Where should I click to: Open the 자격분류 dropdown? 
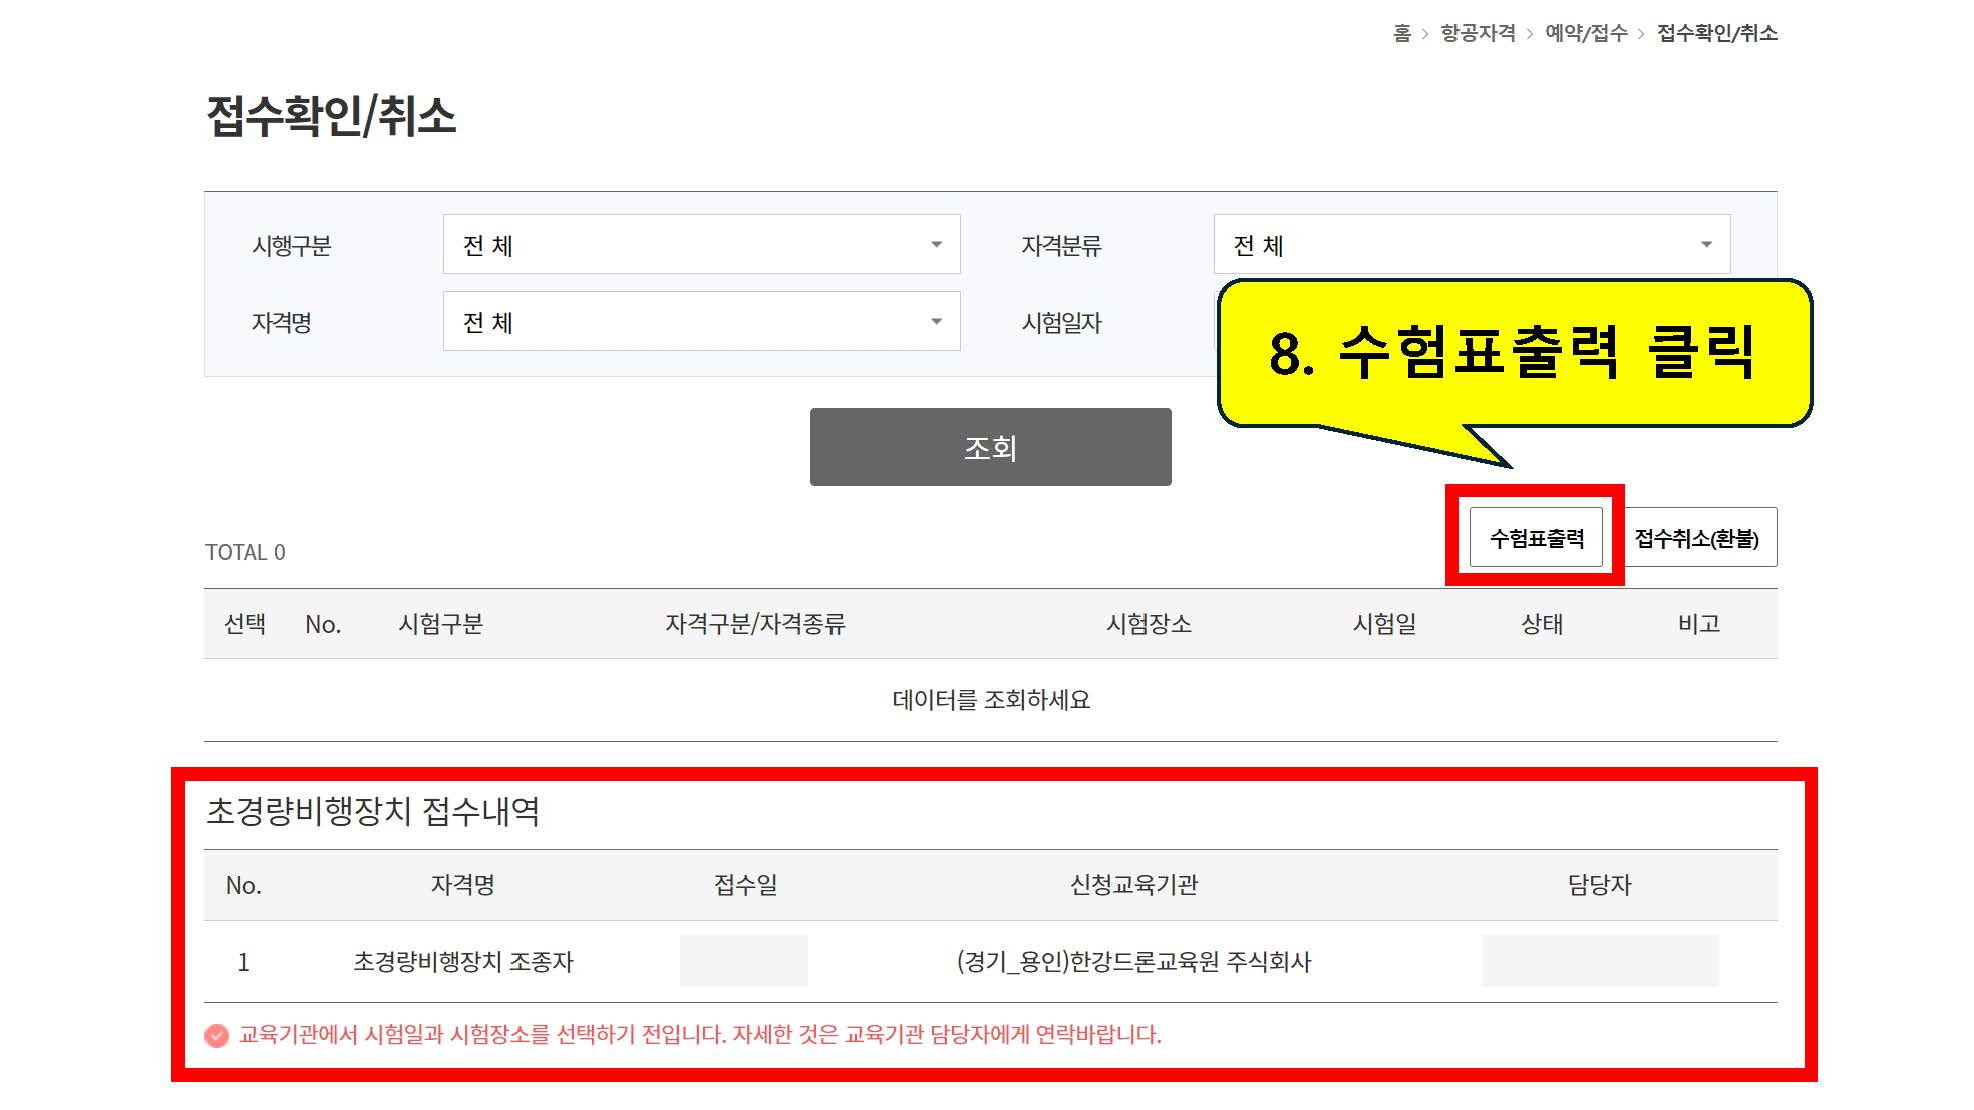[1471, 244]
